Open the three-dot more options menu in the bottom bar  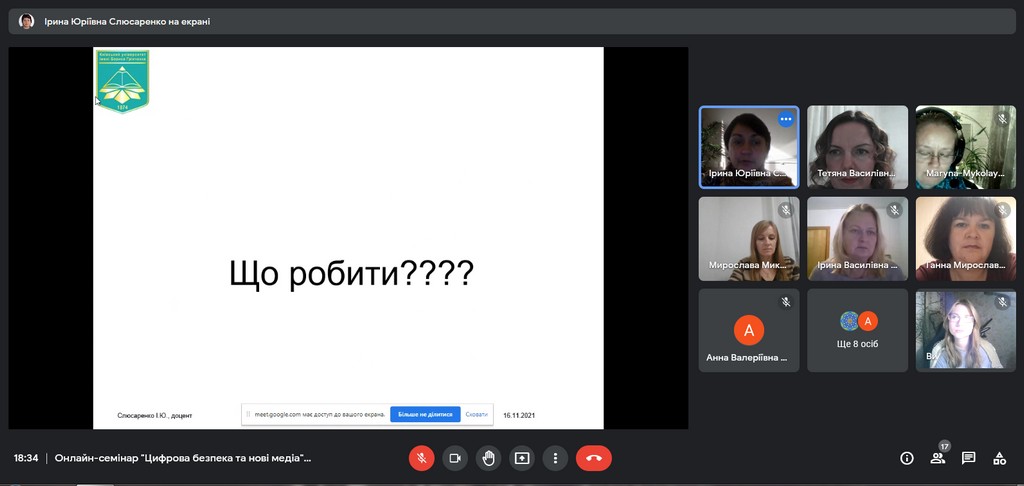pos(555,458)
